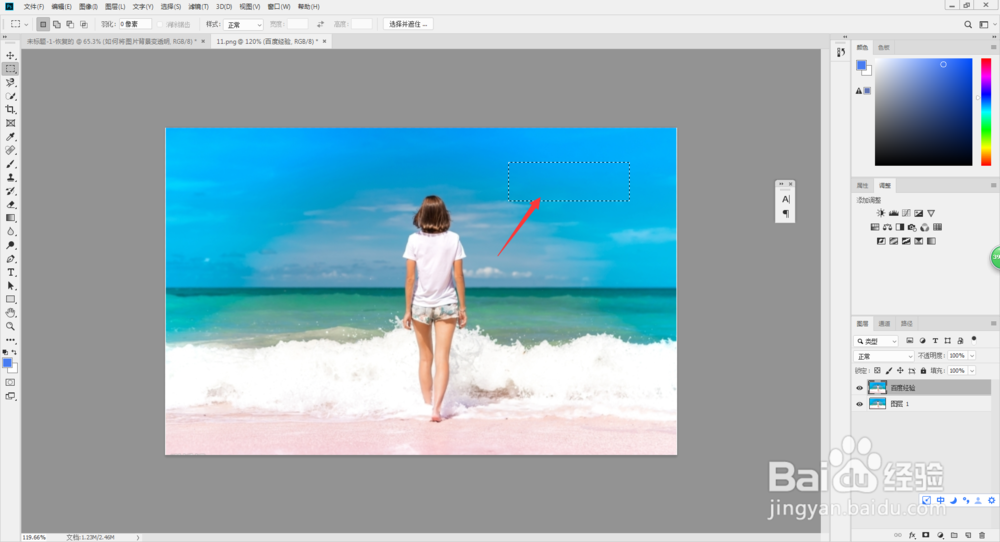The width and height of the screenshot is (1000, 542).
Task: Open the Adjustments panel flyout menu
Action: [993, 185]
